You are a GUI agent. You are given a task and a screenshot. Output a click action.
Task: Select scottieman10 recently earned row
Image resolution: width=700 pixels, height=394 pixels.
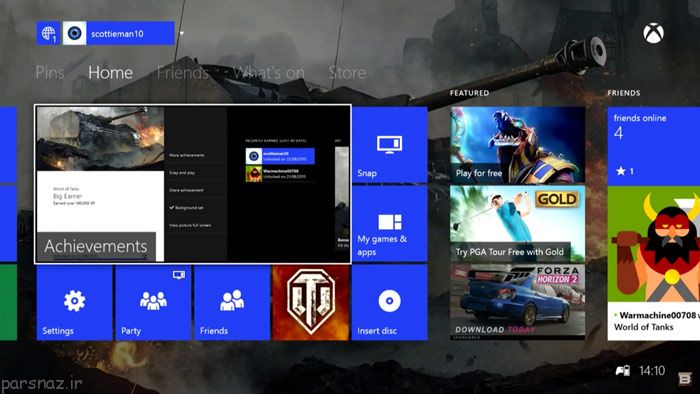(x=280, y=156)
